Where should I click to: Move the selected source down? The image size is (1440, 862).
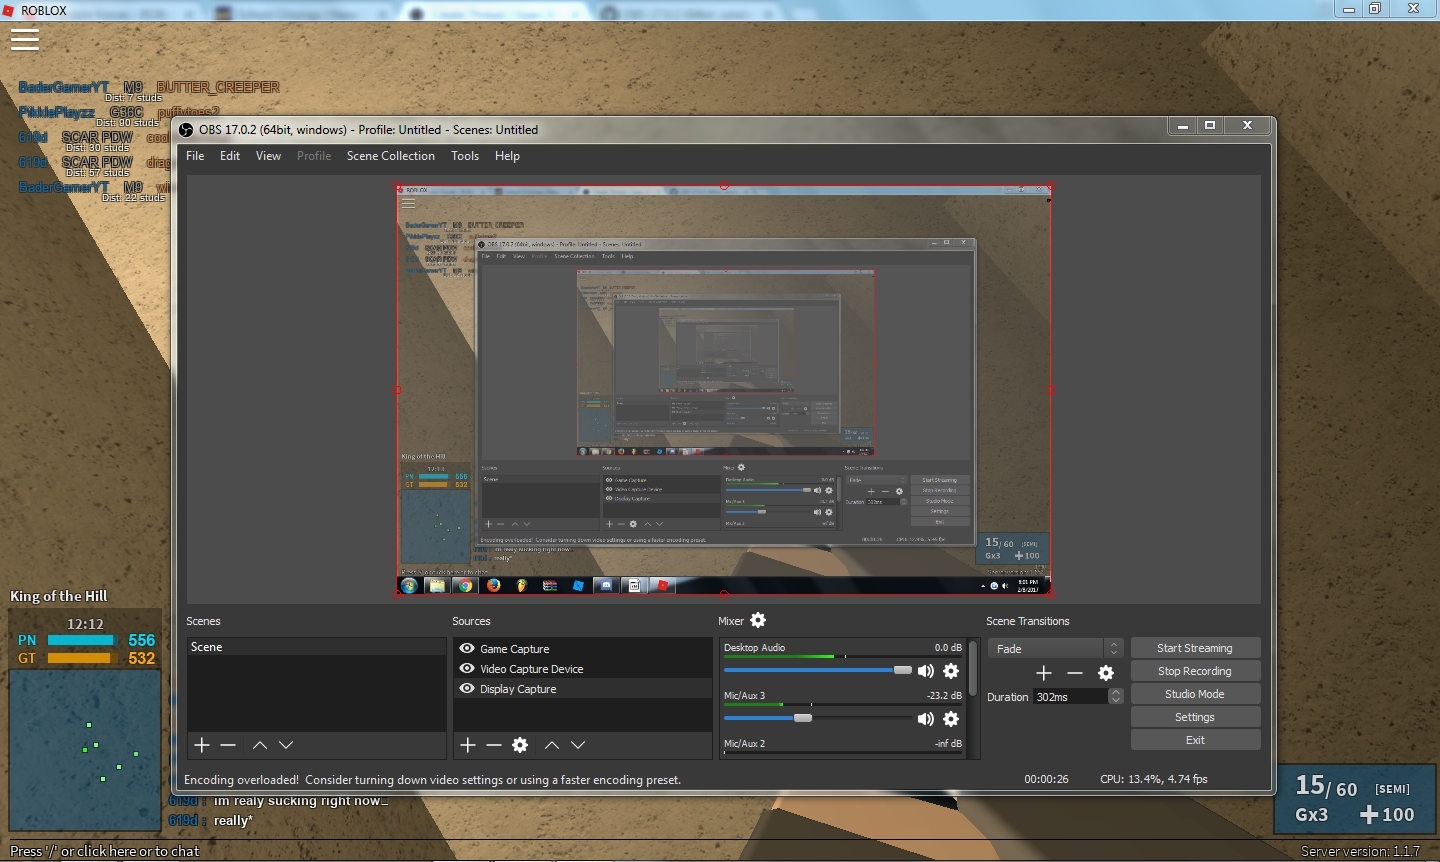(578, 745)
